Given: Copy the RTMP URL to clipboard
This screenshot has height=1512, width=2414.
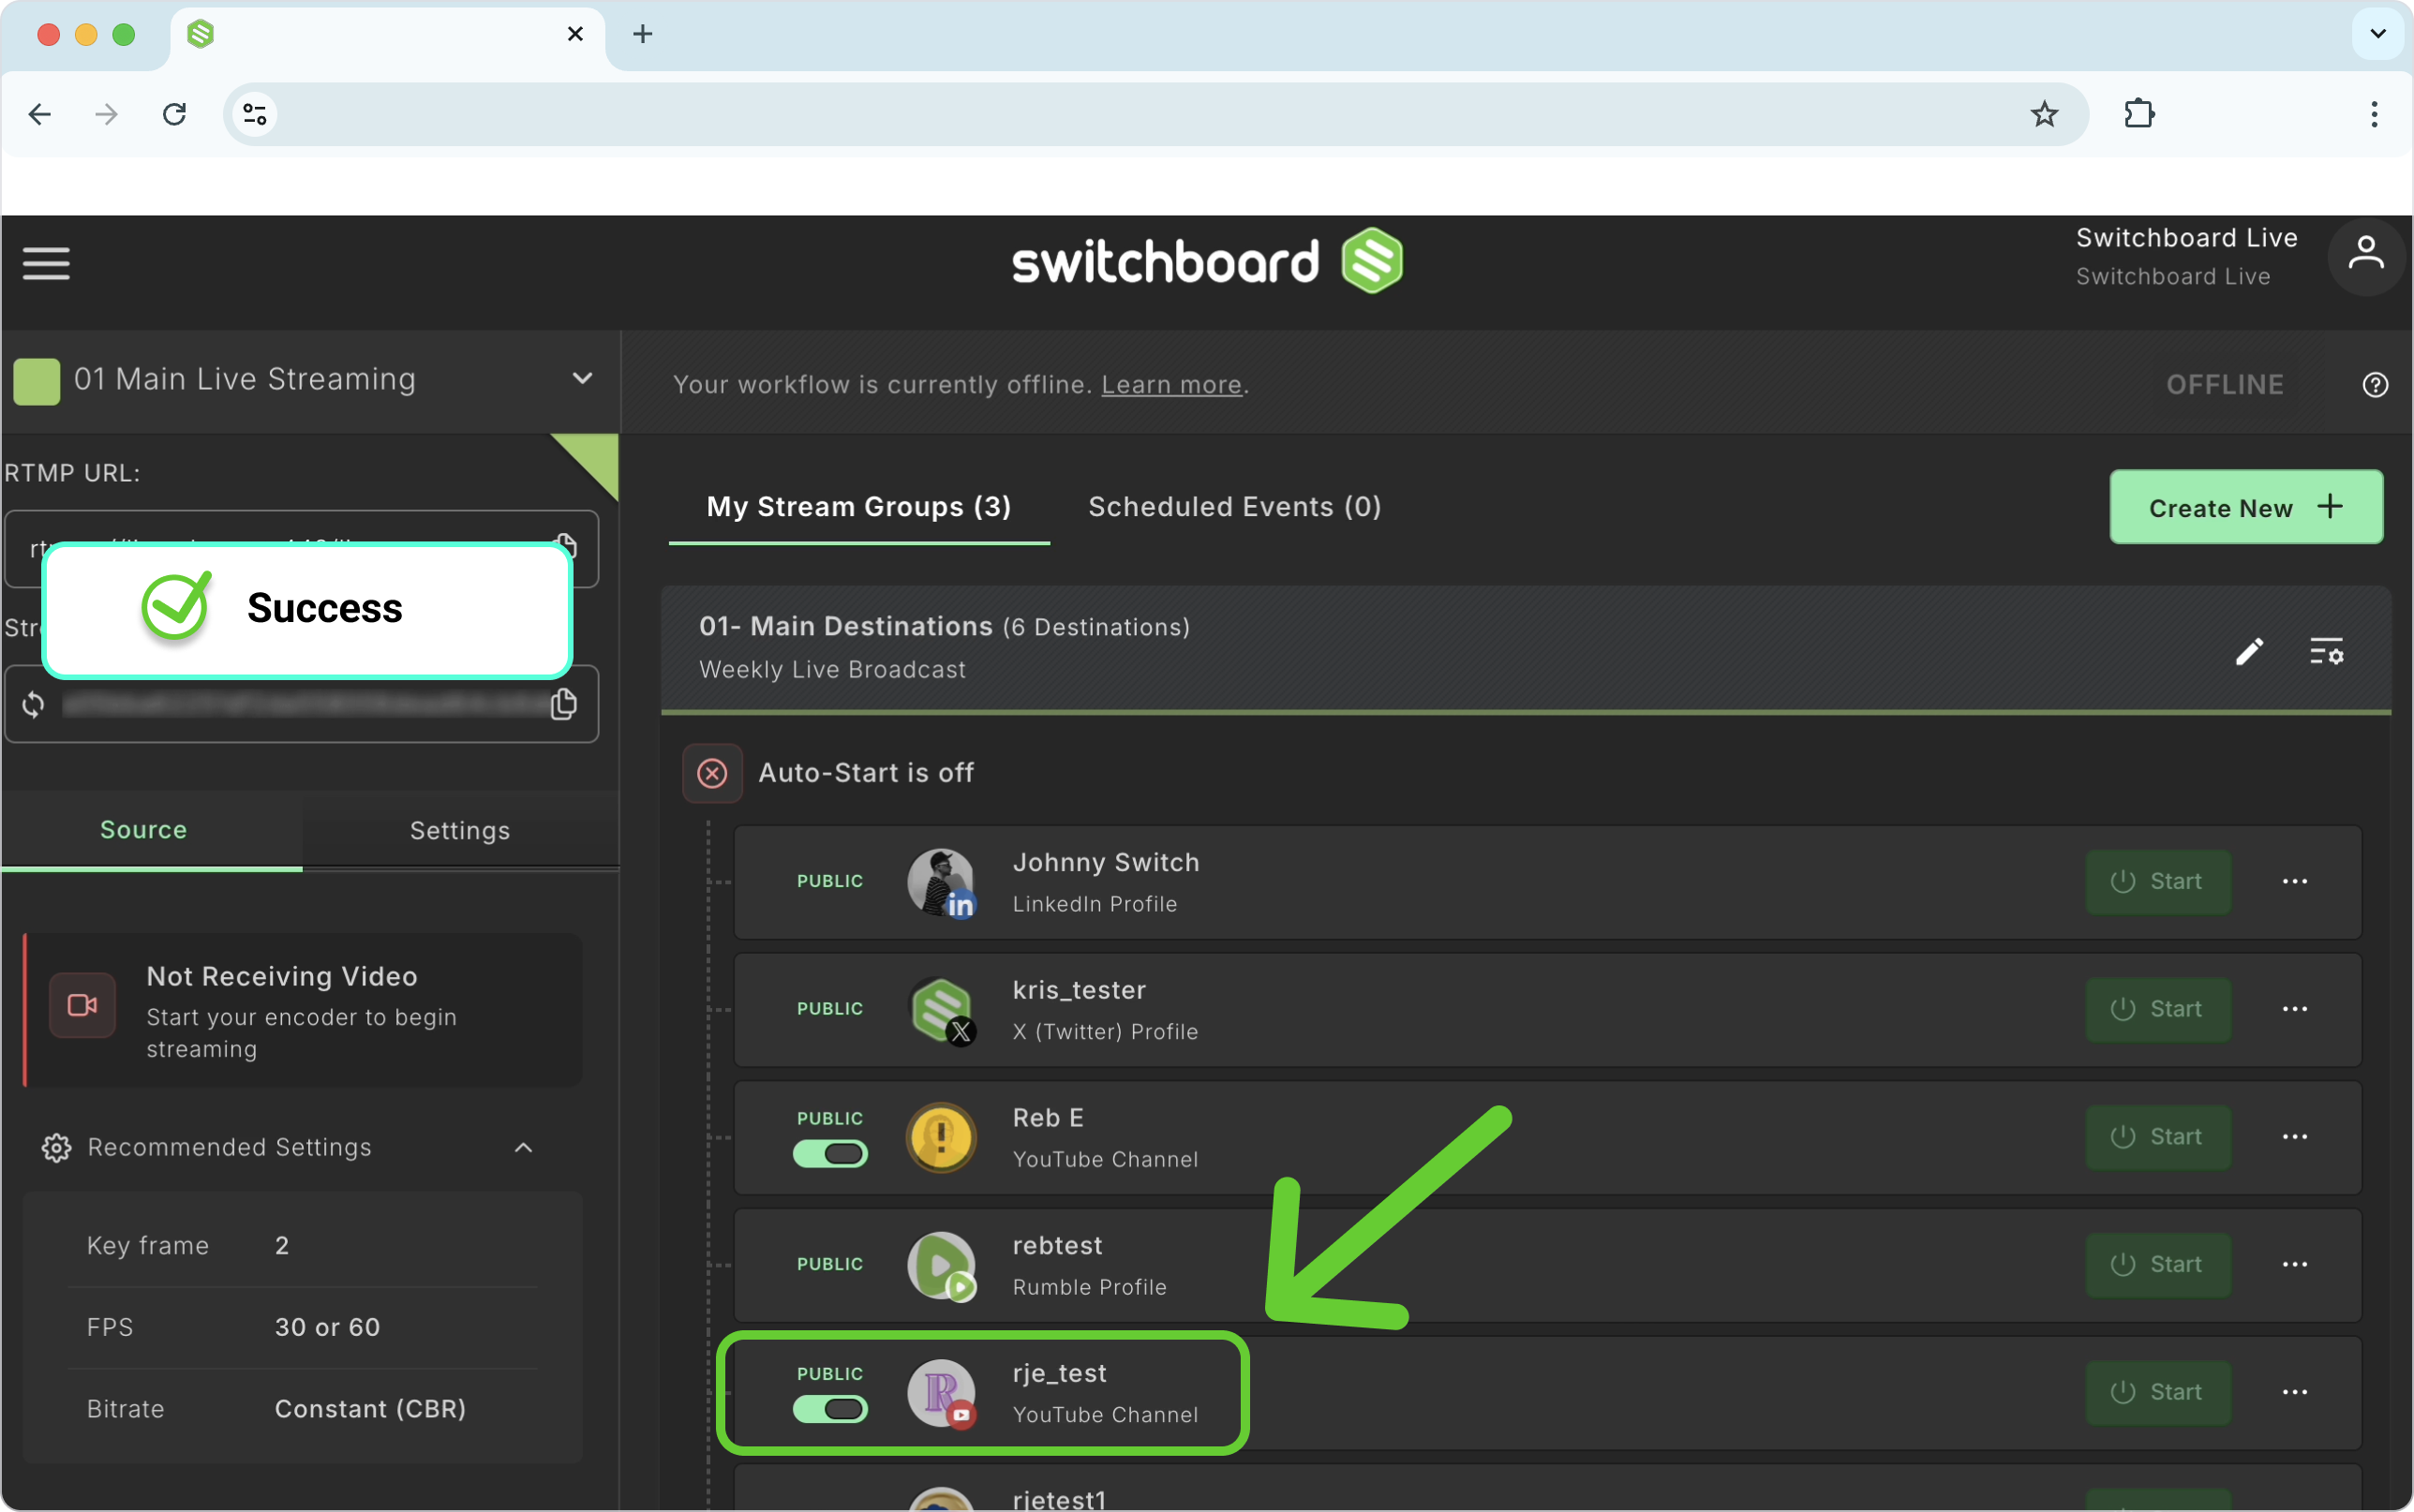Looking at the screenshot, I should pyautogui.click(x=566, y=546).
